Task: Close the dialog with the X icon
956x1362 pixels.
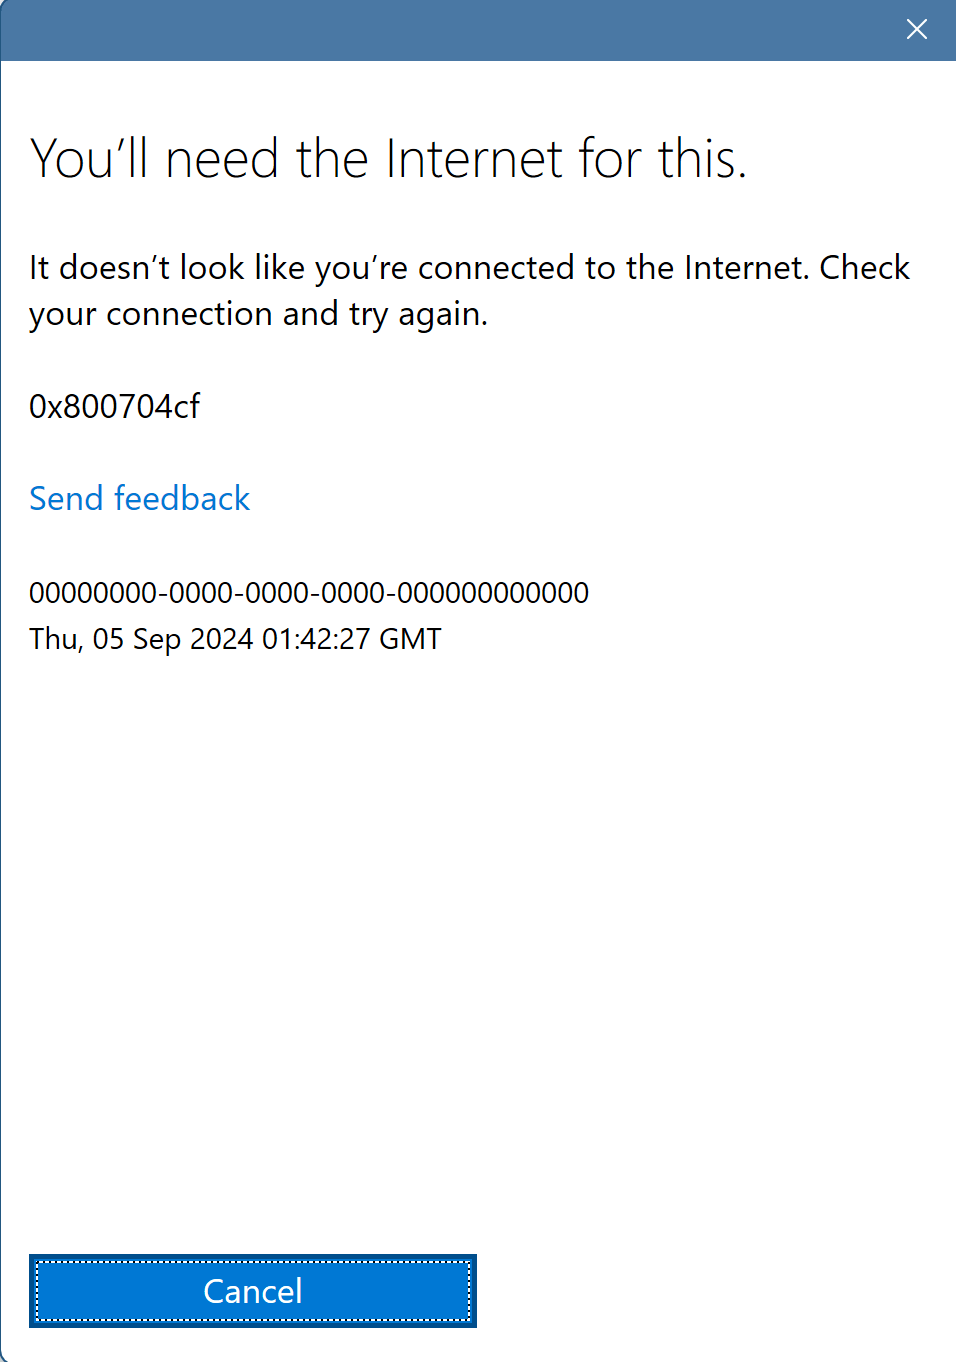Action: pos(916,30)
